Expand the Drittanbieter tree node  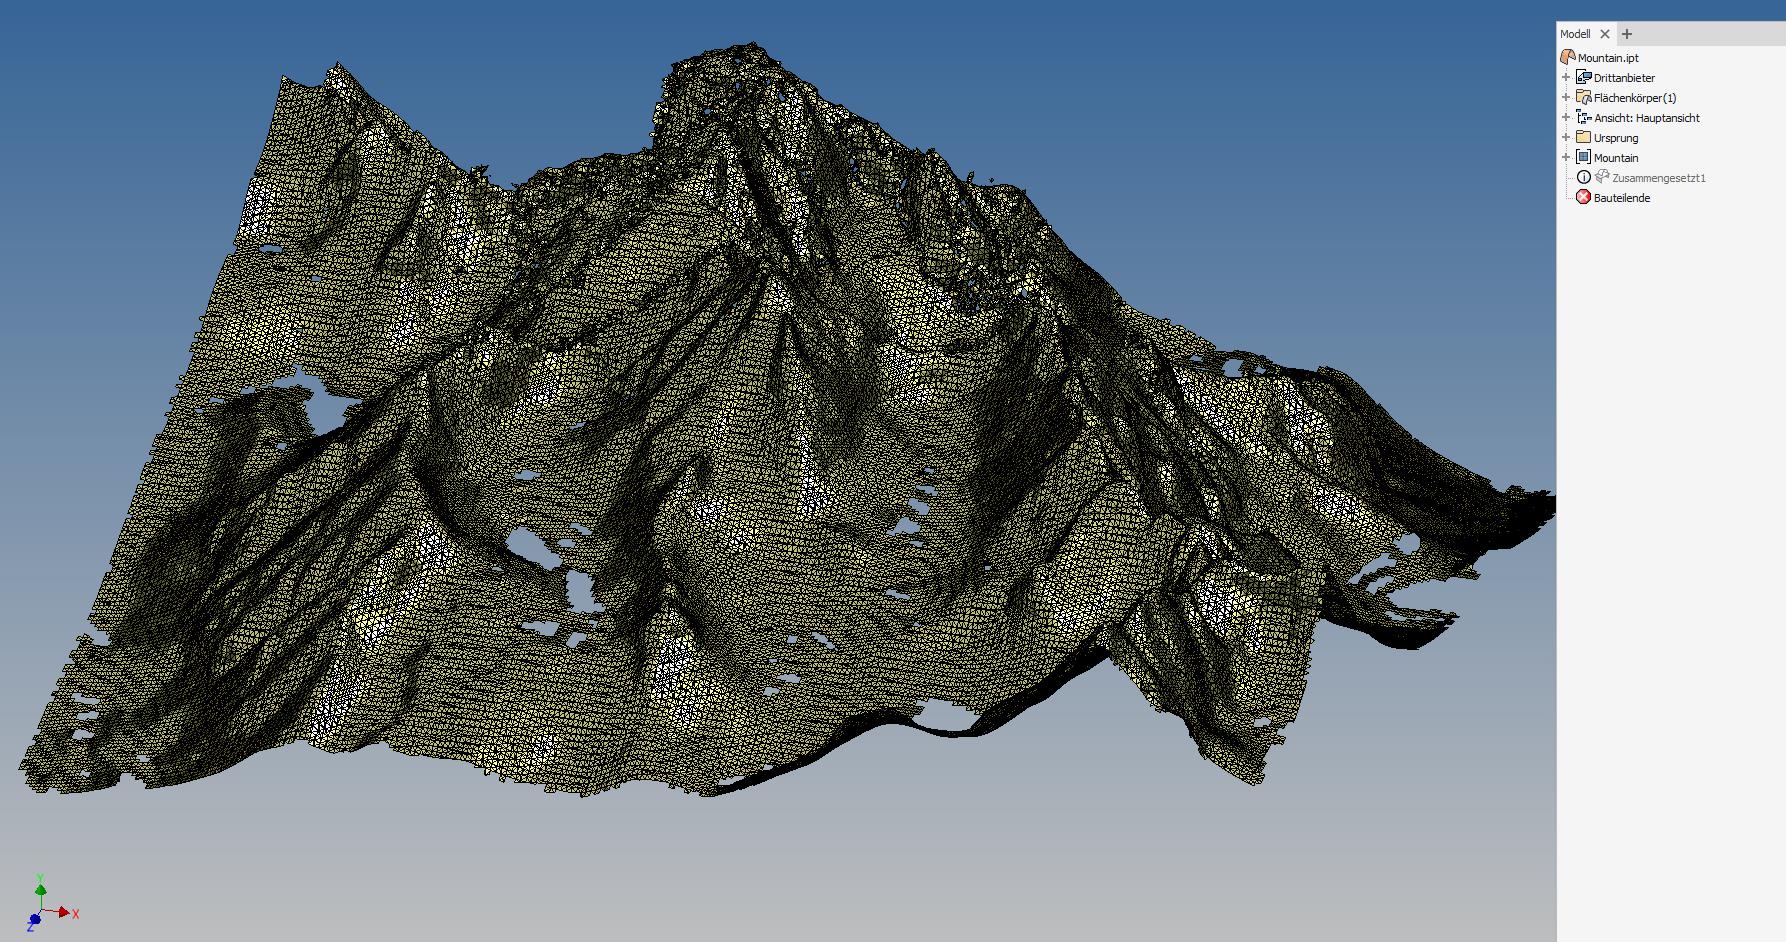pyautogui.click(x=1567, y=77)
